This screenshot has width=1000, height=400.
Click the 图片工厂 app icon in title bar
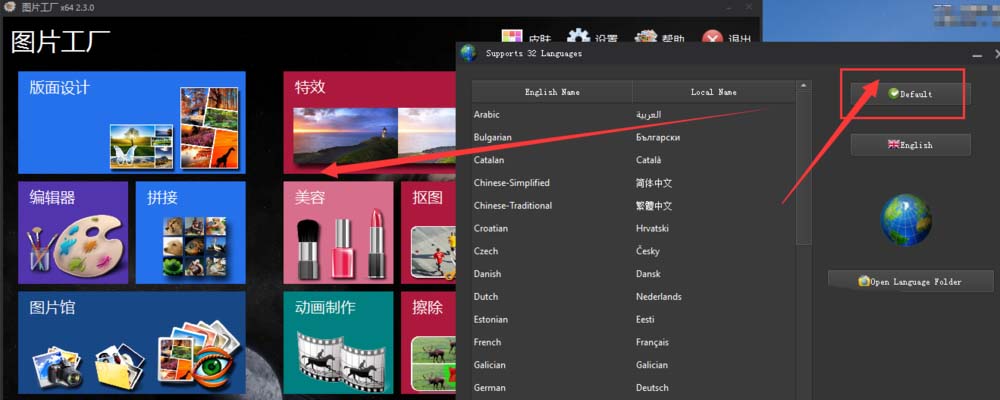[10, 8]
